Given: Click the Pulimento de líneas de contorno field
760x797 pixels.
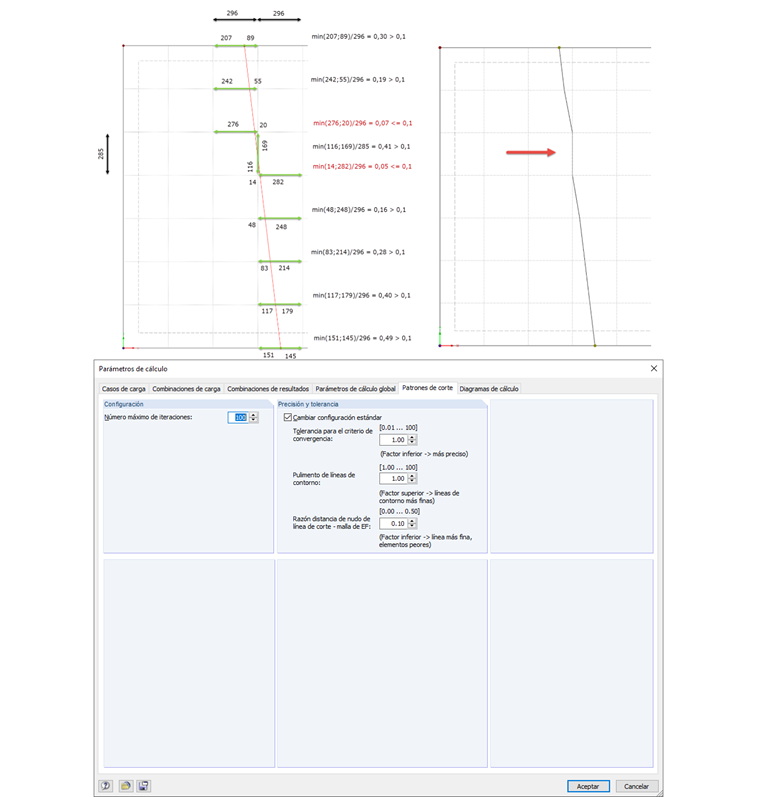Looking at the screenshot, I should click(393, 479).
